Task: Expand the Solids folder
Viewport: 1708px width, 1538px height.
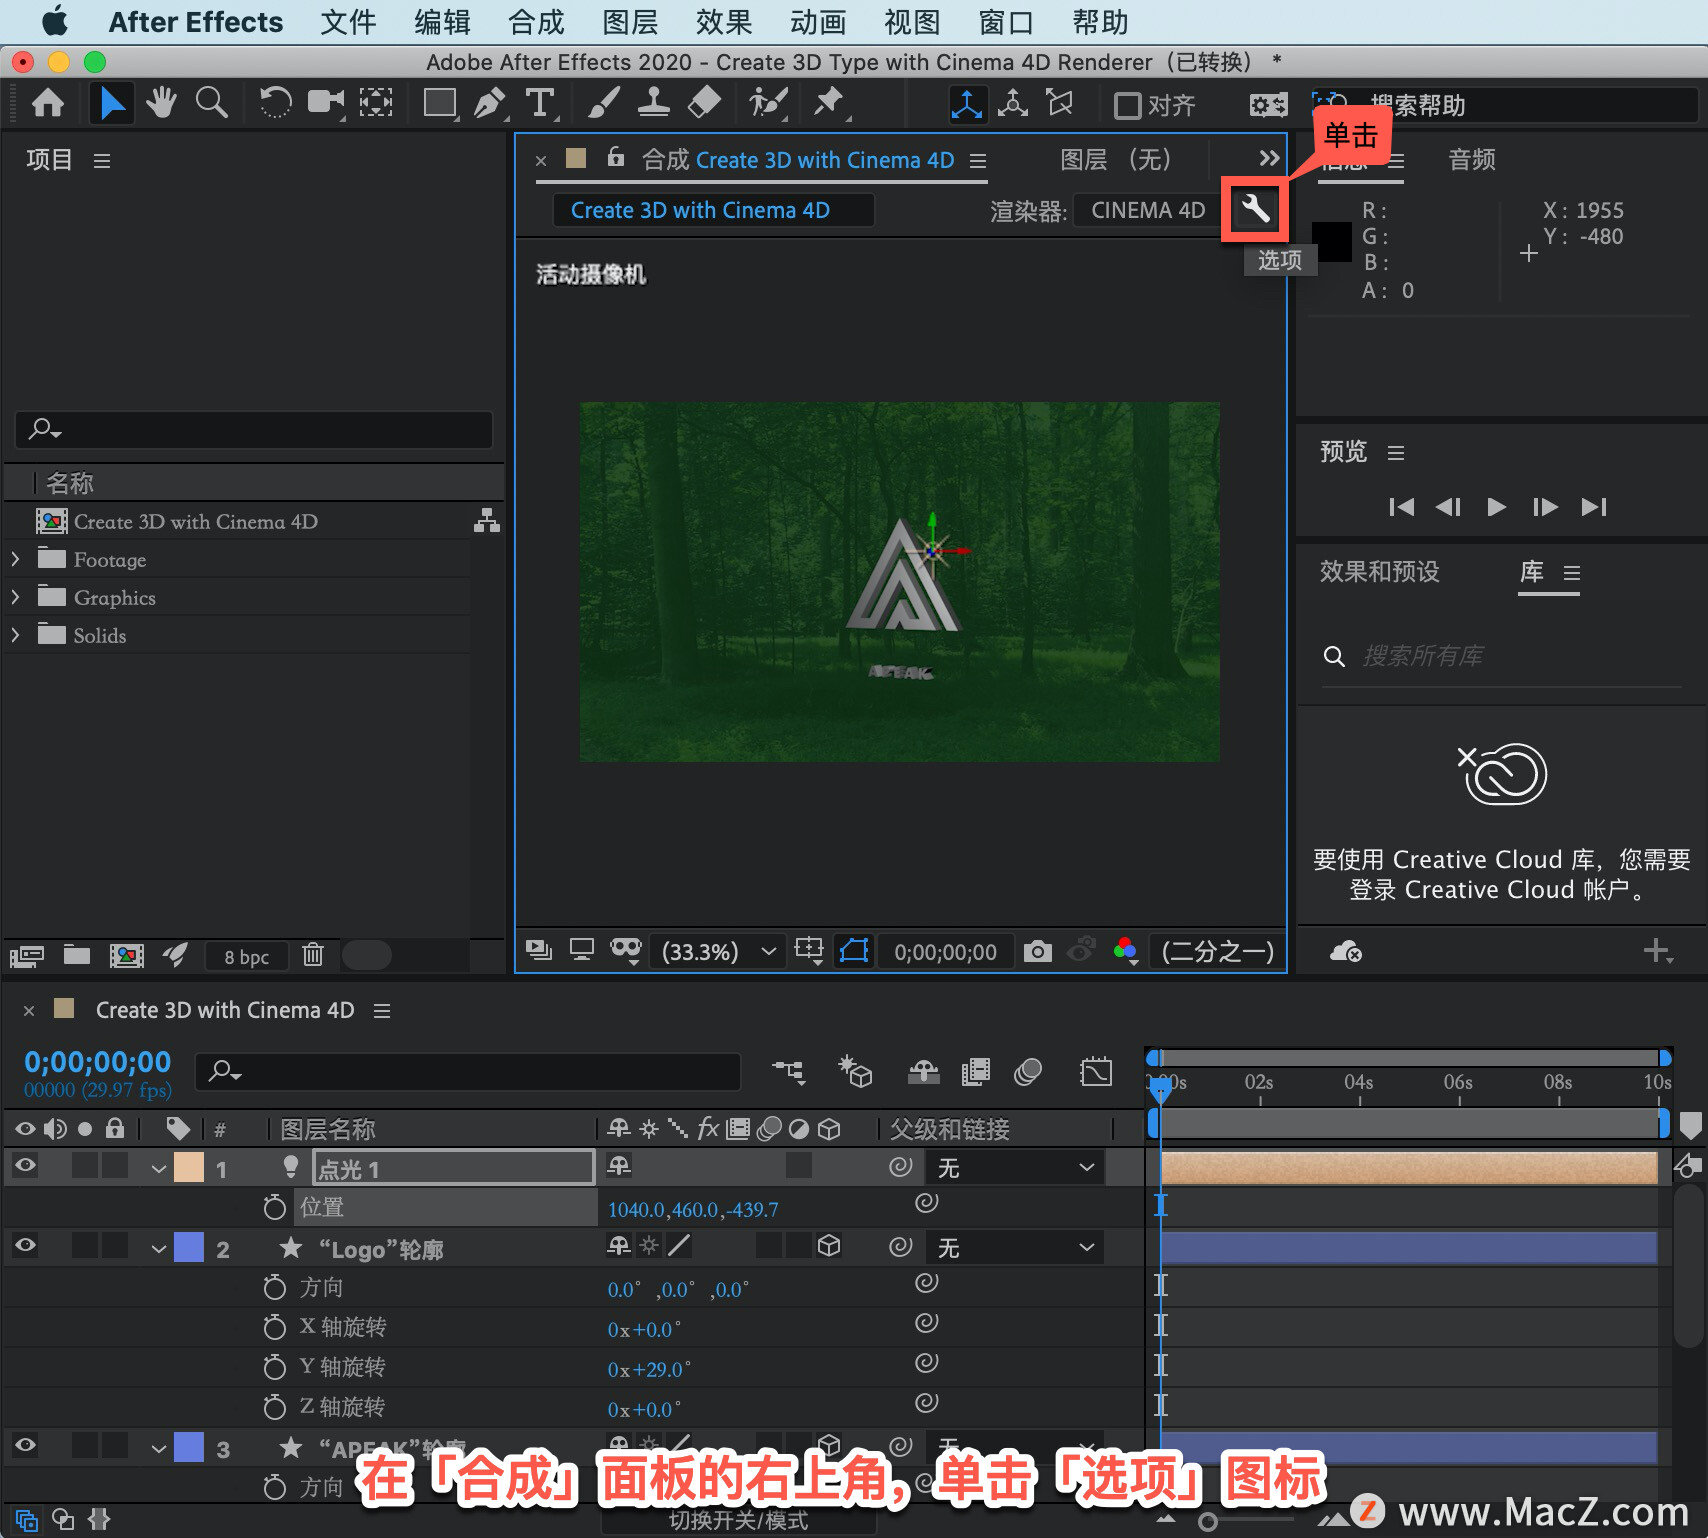Action: (15, 635)
